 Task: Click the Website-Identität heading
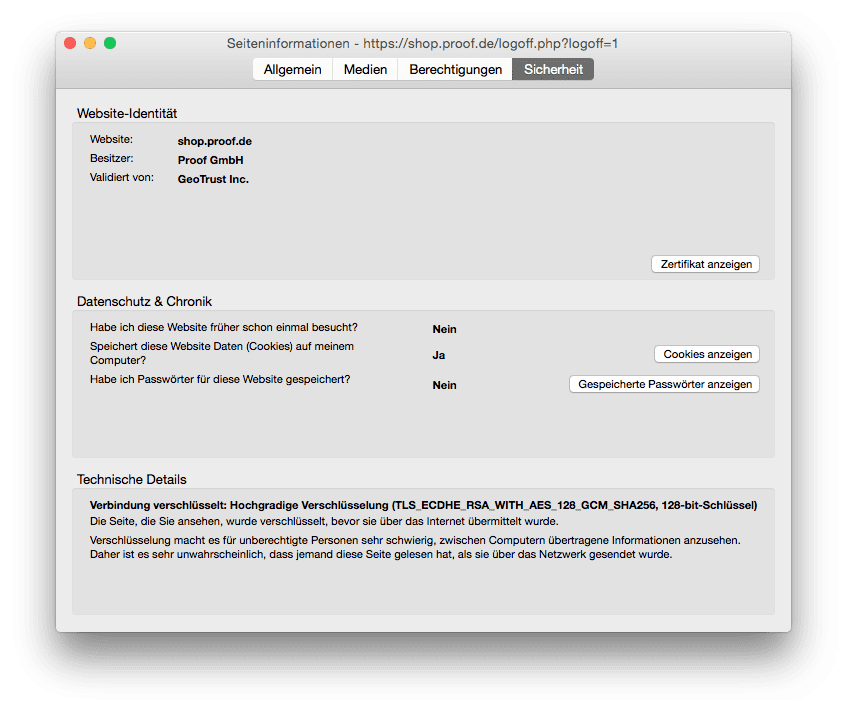click(x=127, y=113)
